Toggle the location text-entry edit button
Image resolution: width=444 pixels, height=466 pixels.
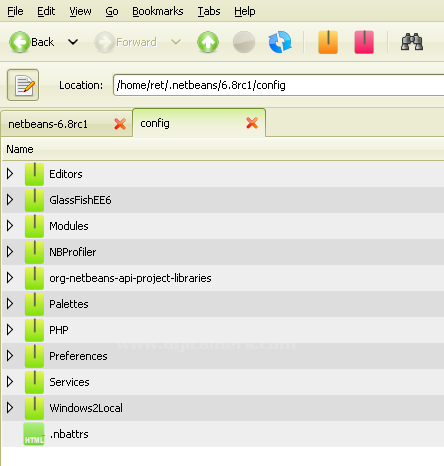point(23,85)
